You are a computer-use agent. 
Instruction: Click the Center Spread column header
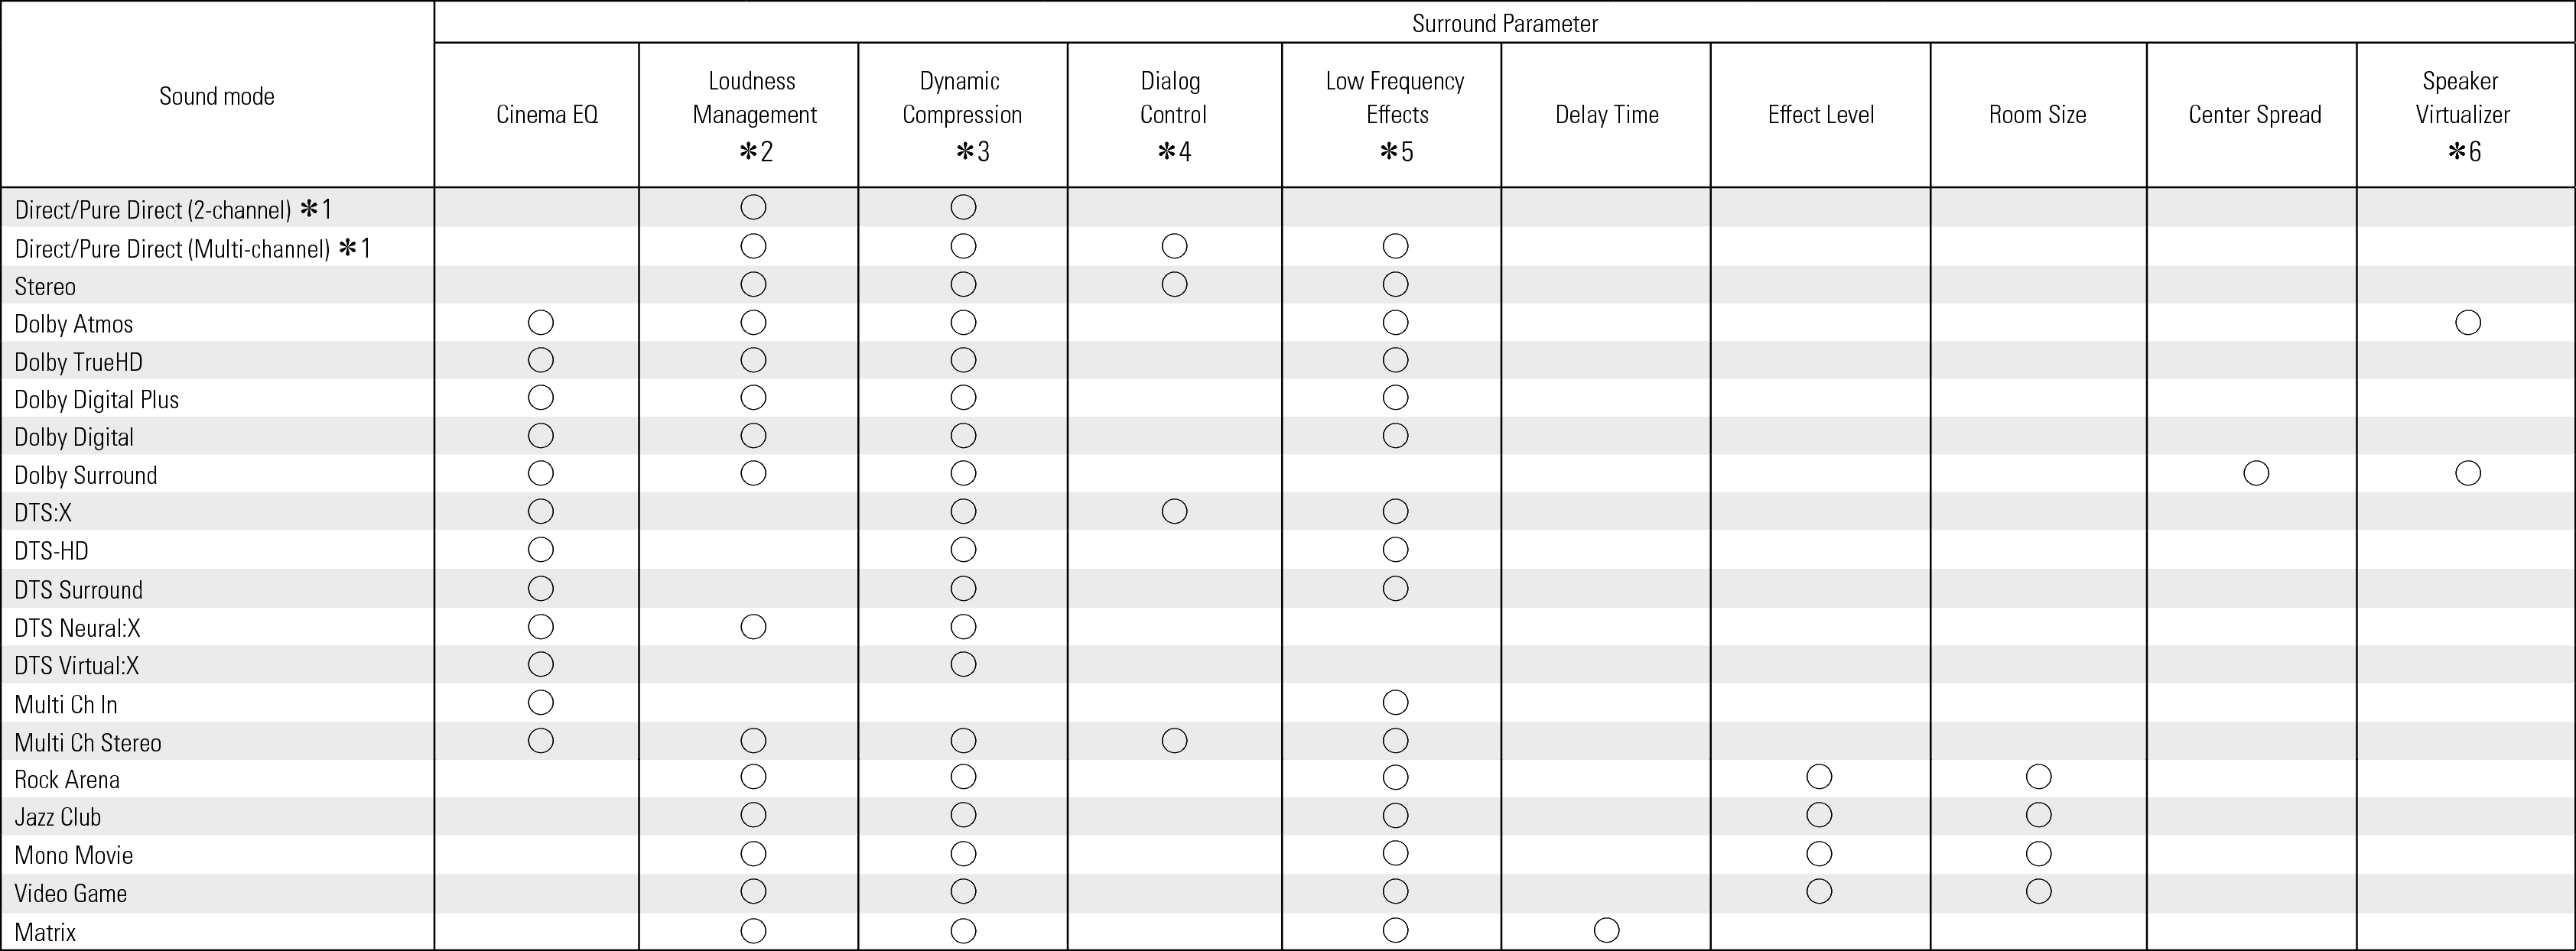tap(2254, 115)
